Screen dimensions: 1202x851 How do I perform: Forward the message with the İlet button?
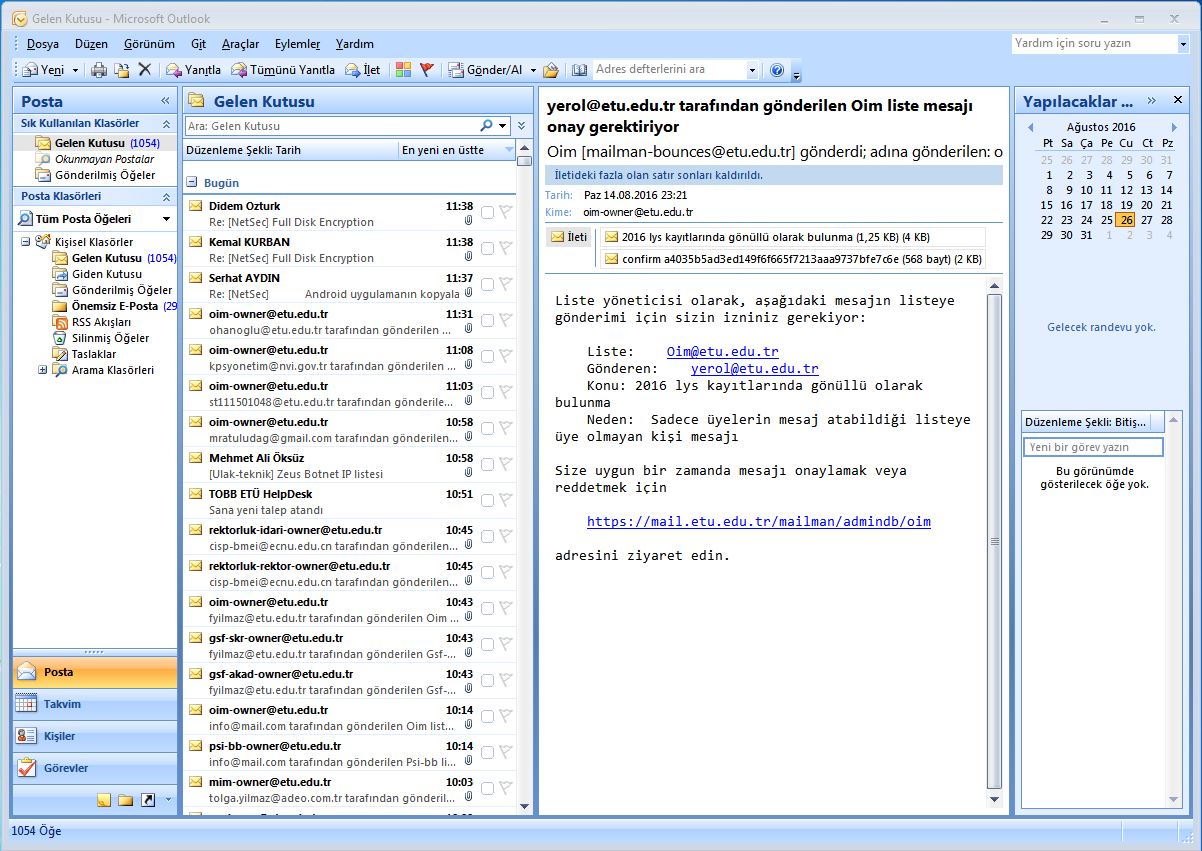[363, 70]
